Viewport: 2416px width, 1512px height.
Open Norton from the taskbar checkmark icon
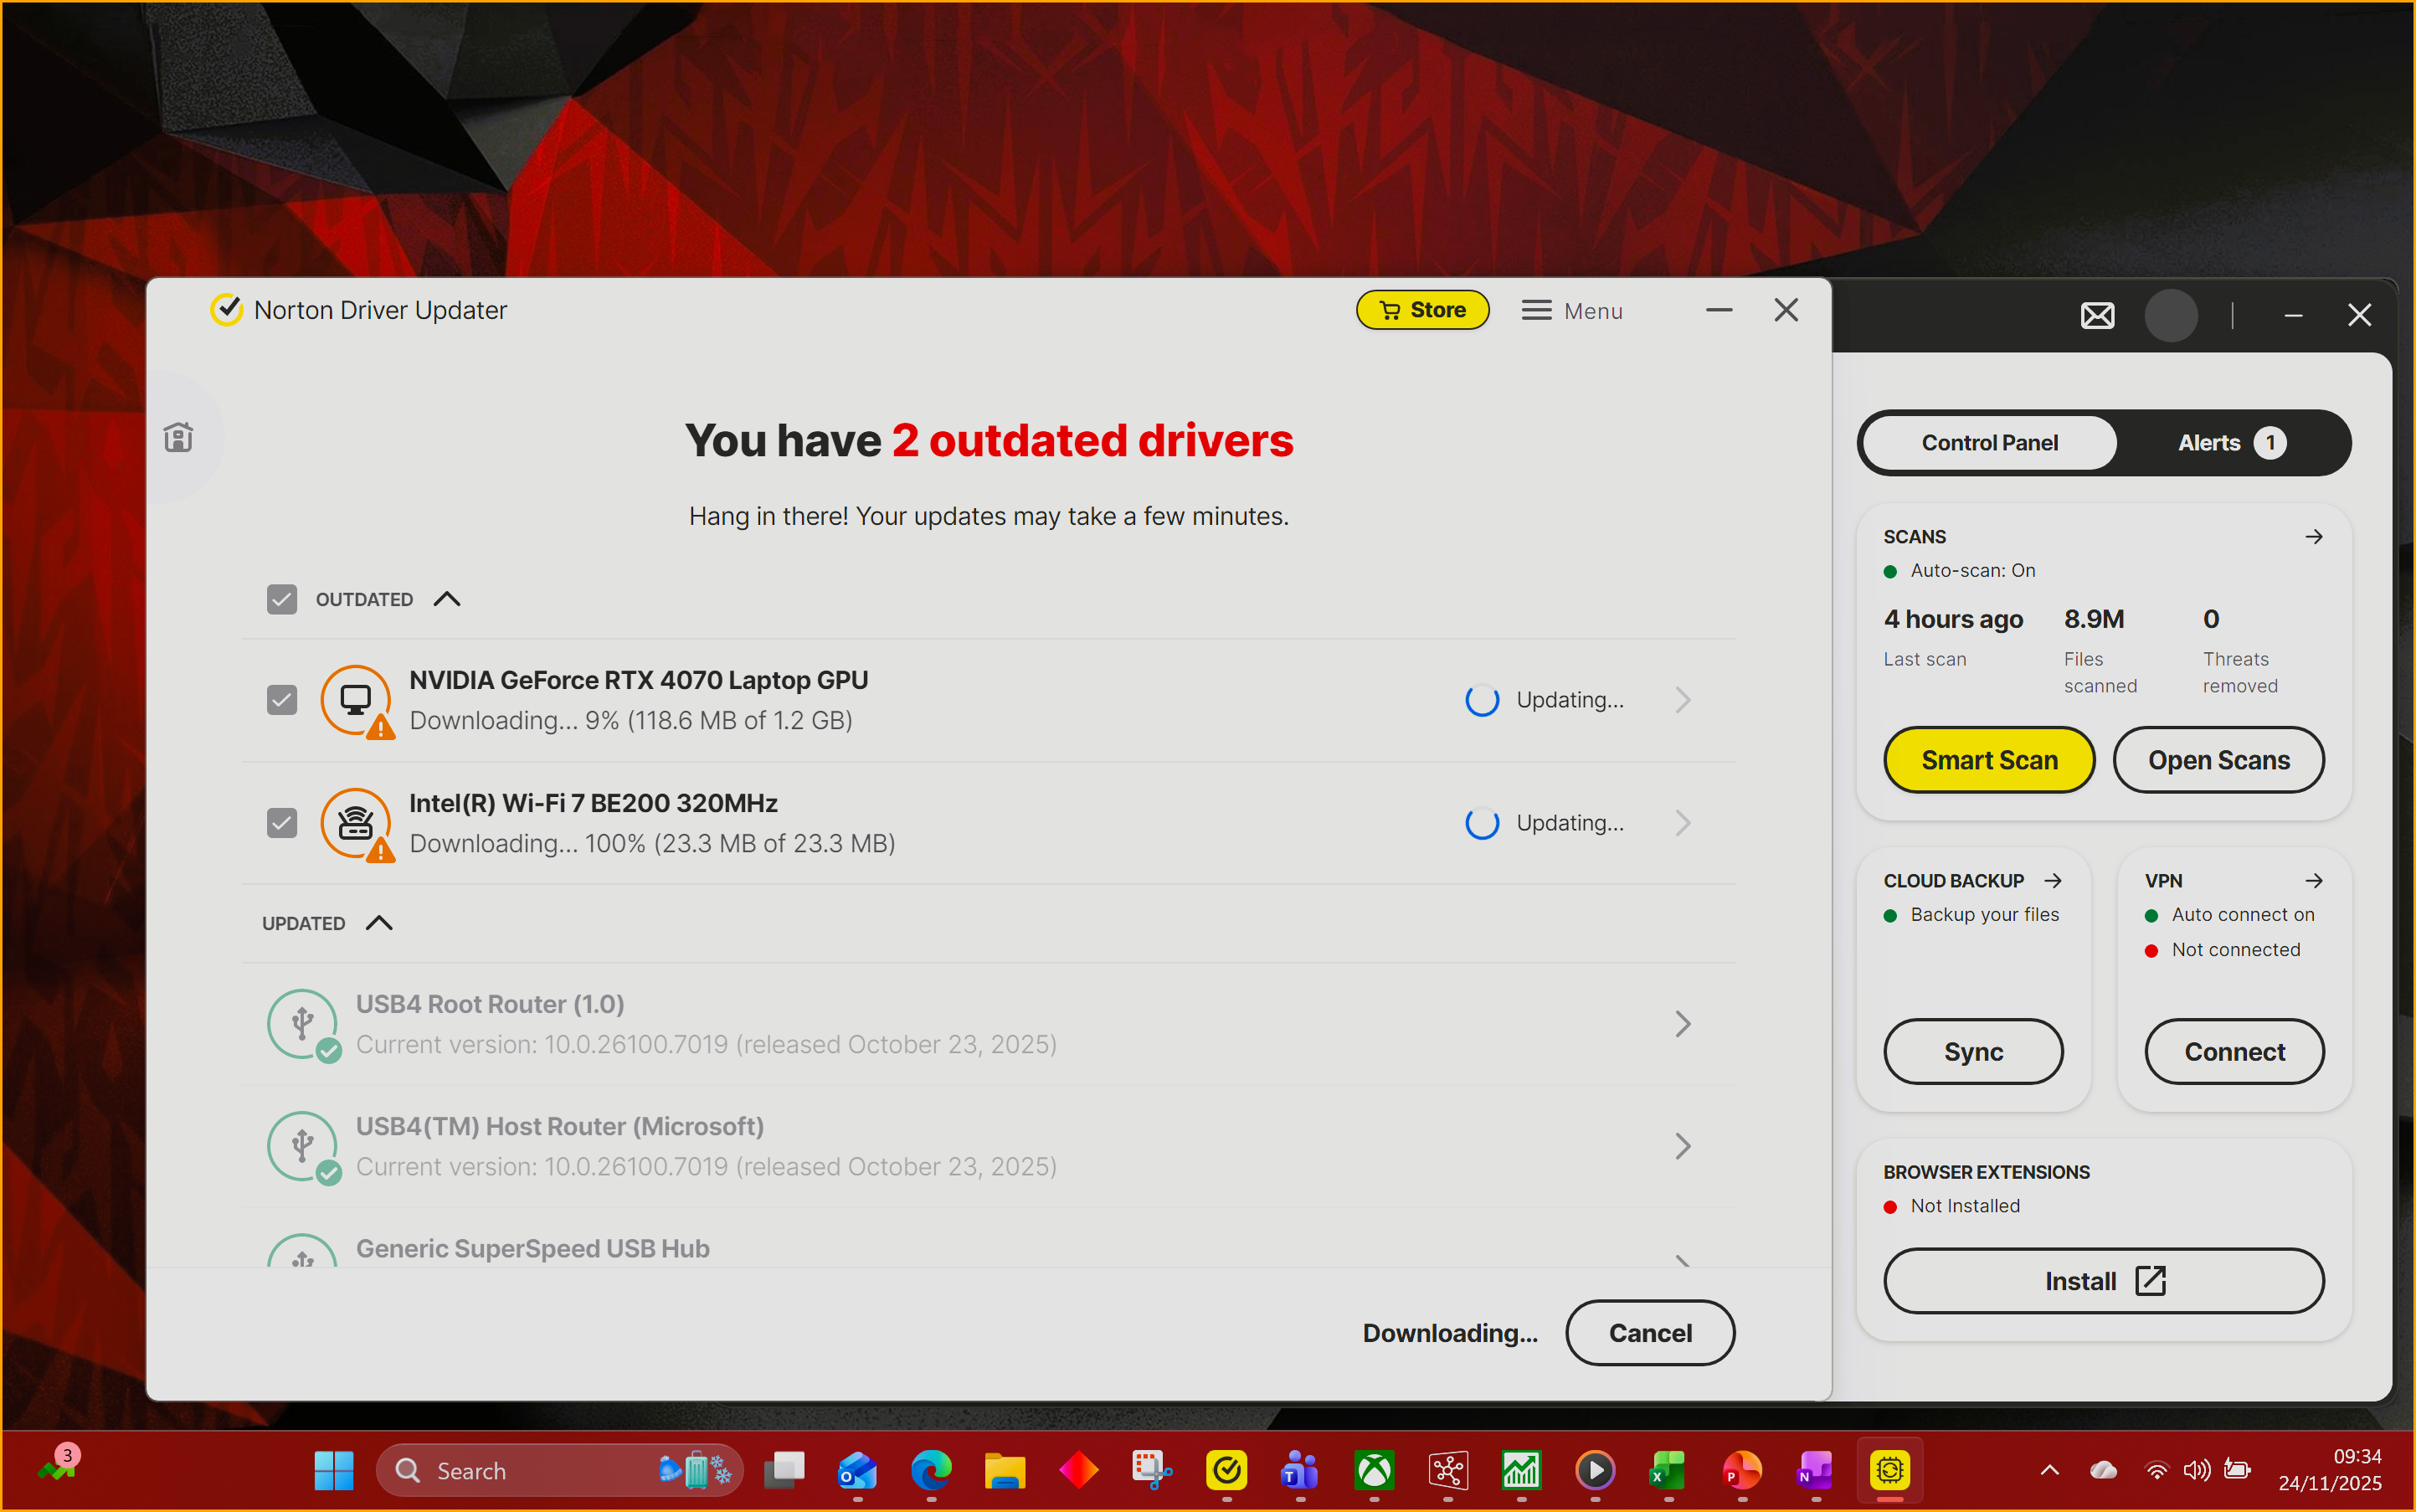[1226, 1470]
